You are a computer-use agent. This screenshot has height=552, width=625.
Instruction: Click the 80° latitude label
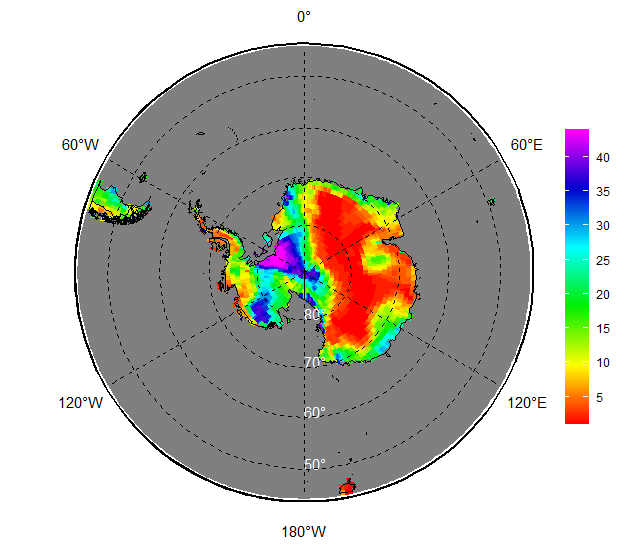point(314,315)
